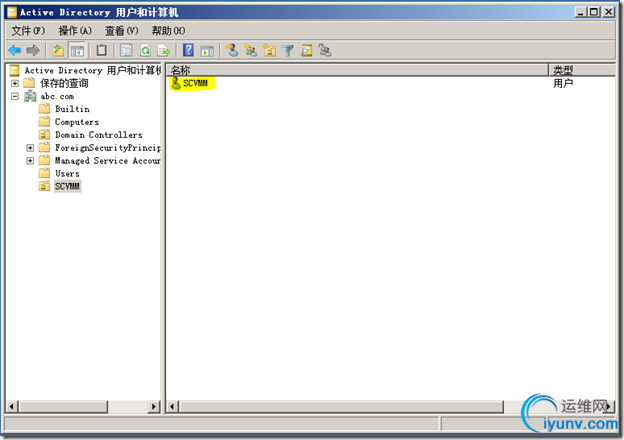Close the Active Directory window
624x440 pixels.
point(608,12)
